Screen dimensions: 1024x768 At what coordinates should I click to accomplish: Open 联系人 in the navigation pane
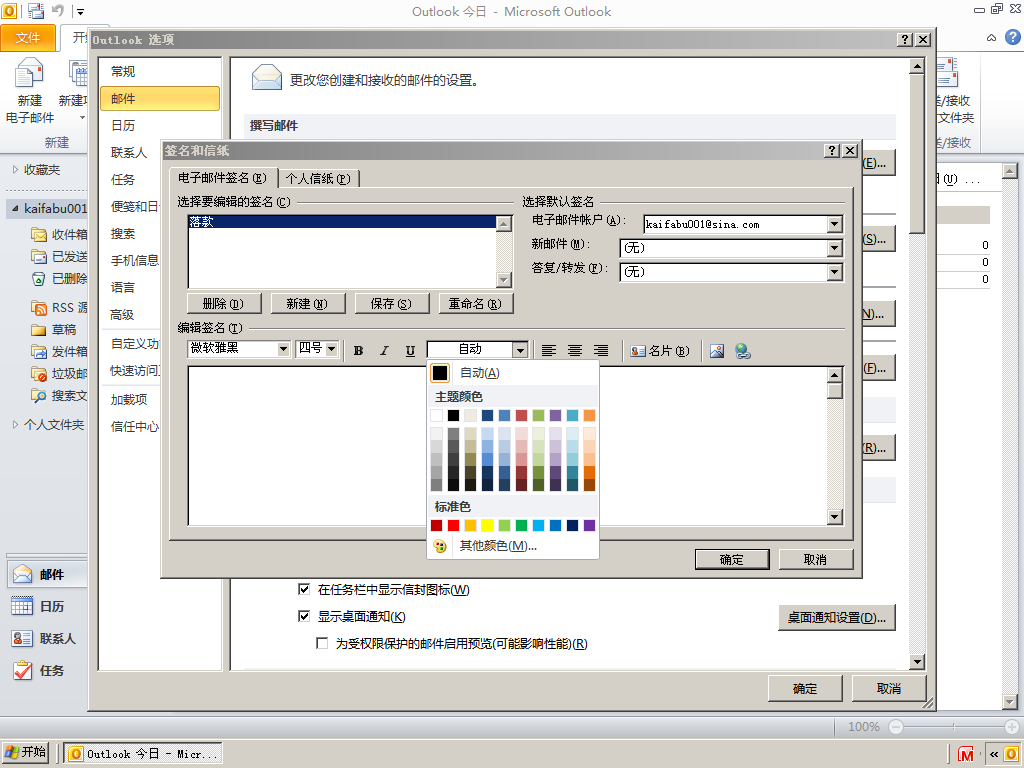[x=47, y=639]
